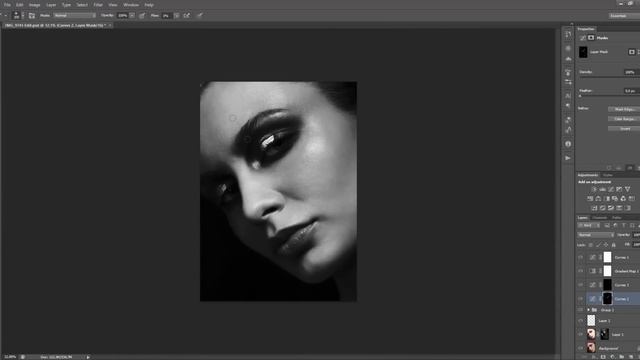
Task: Click the Density slider track
Action: point(609,77)
